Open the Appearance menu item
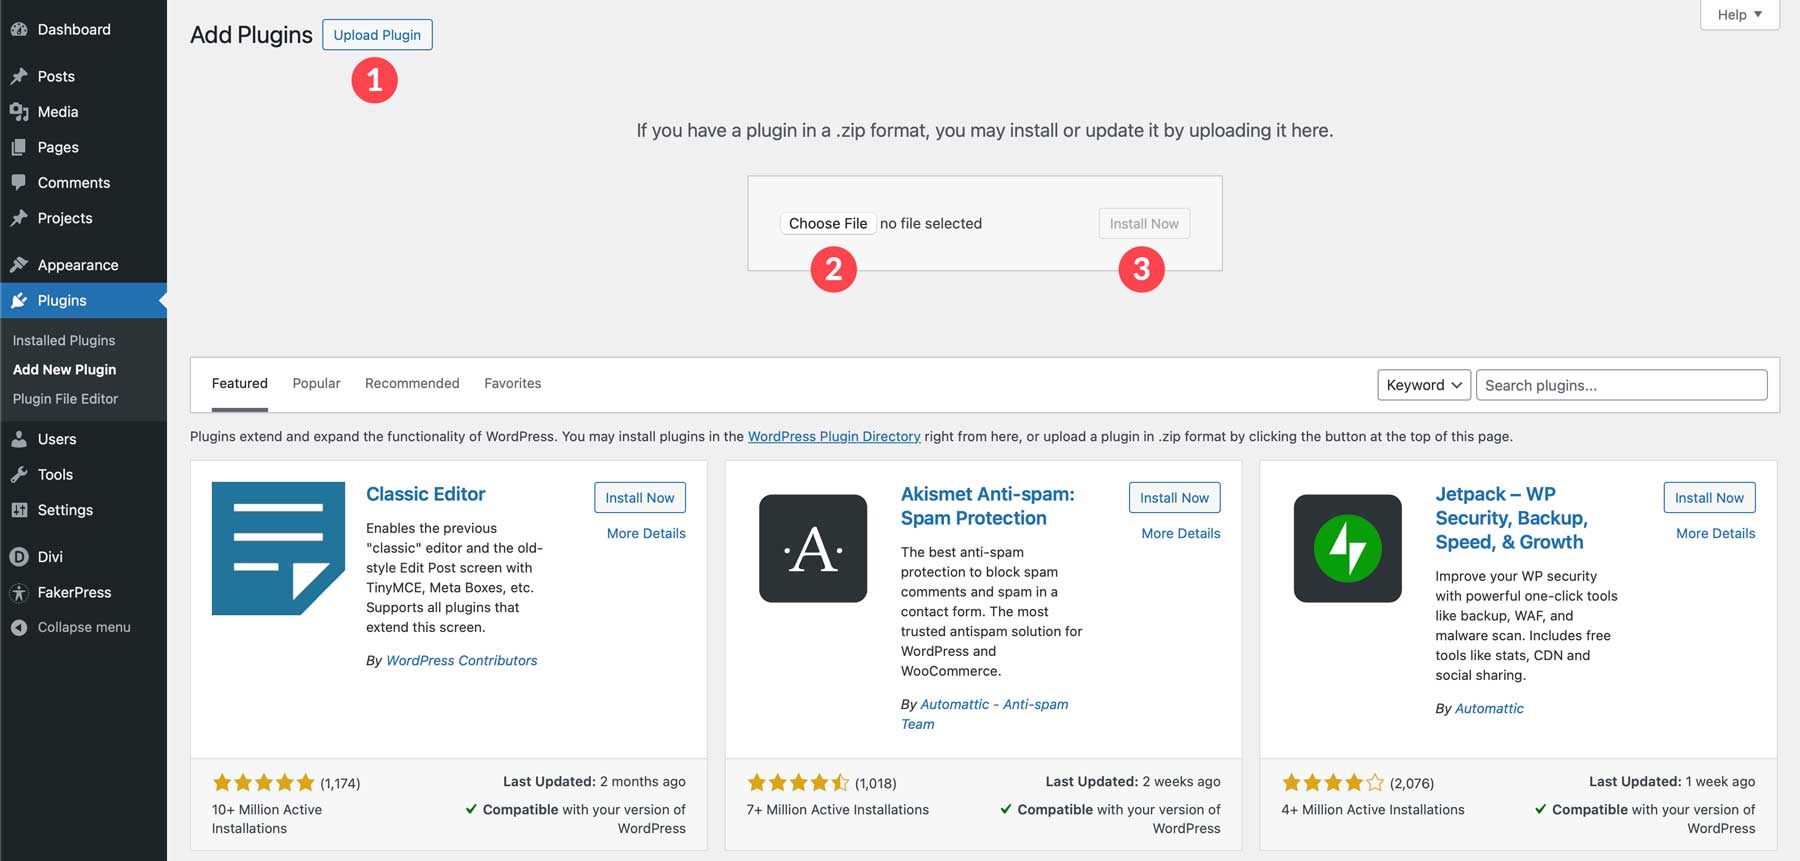 coord(83,265)
